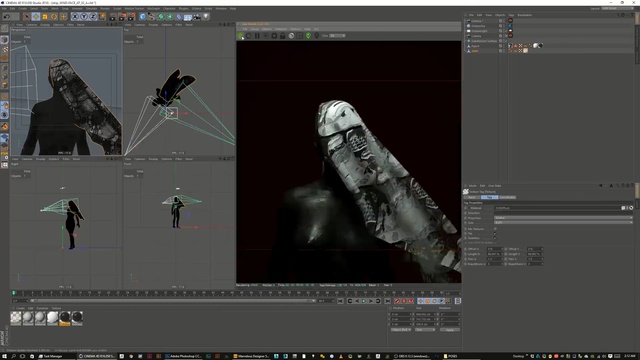Screen dimensions: 640x360
Task: Open the Floor environment palette icon
Action: (x=188, y=17)
